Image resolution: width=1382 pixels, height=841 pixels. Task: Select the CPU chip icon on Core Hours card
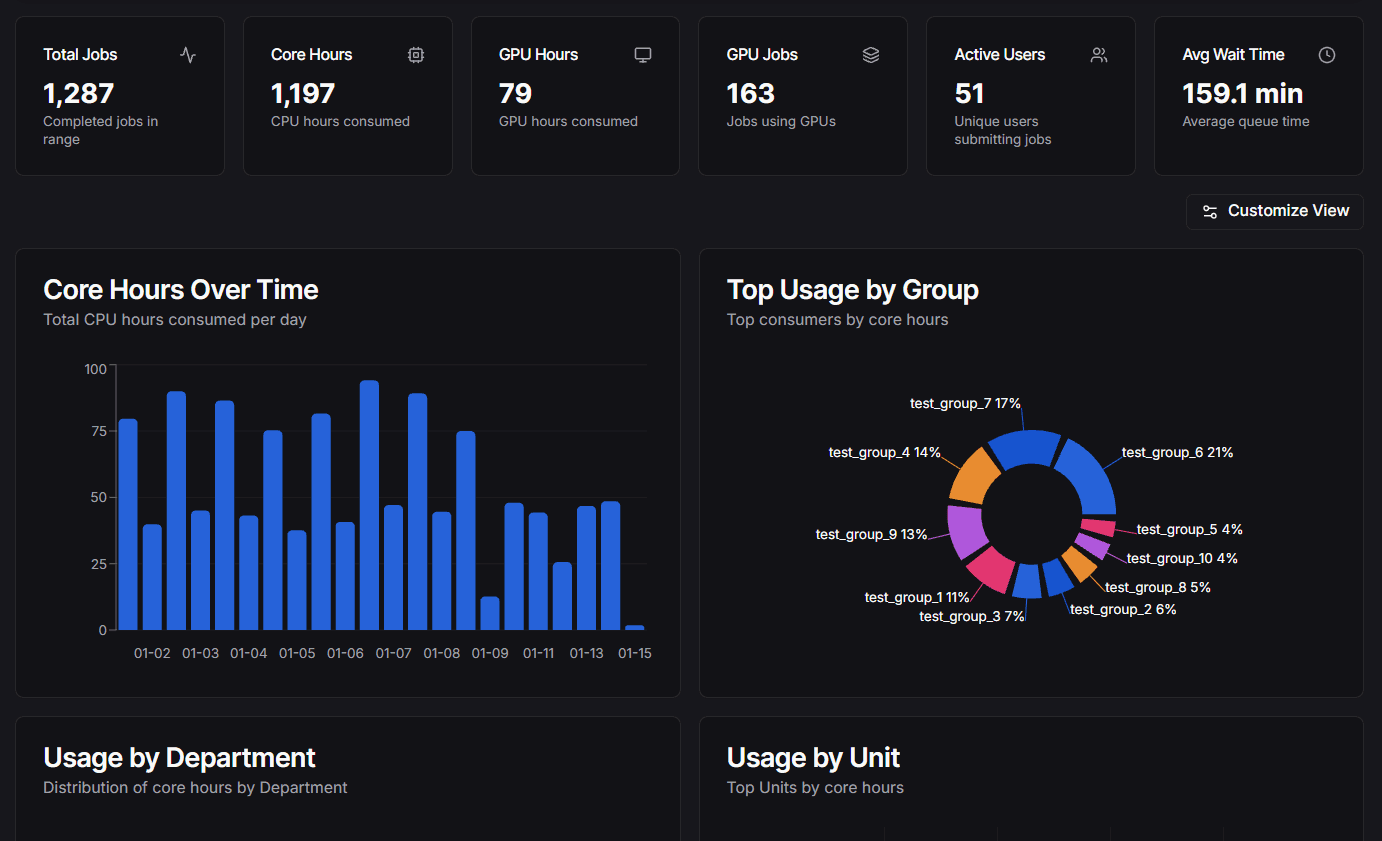415,55
